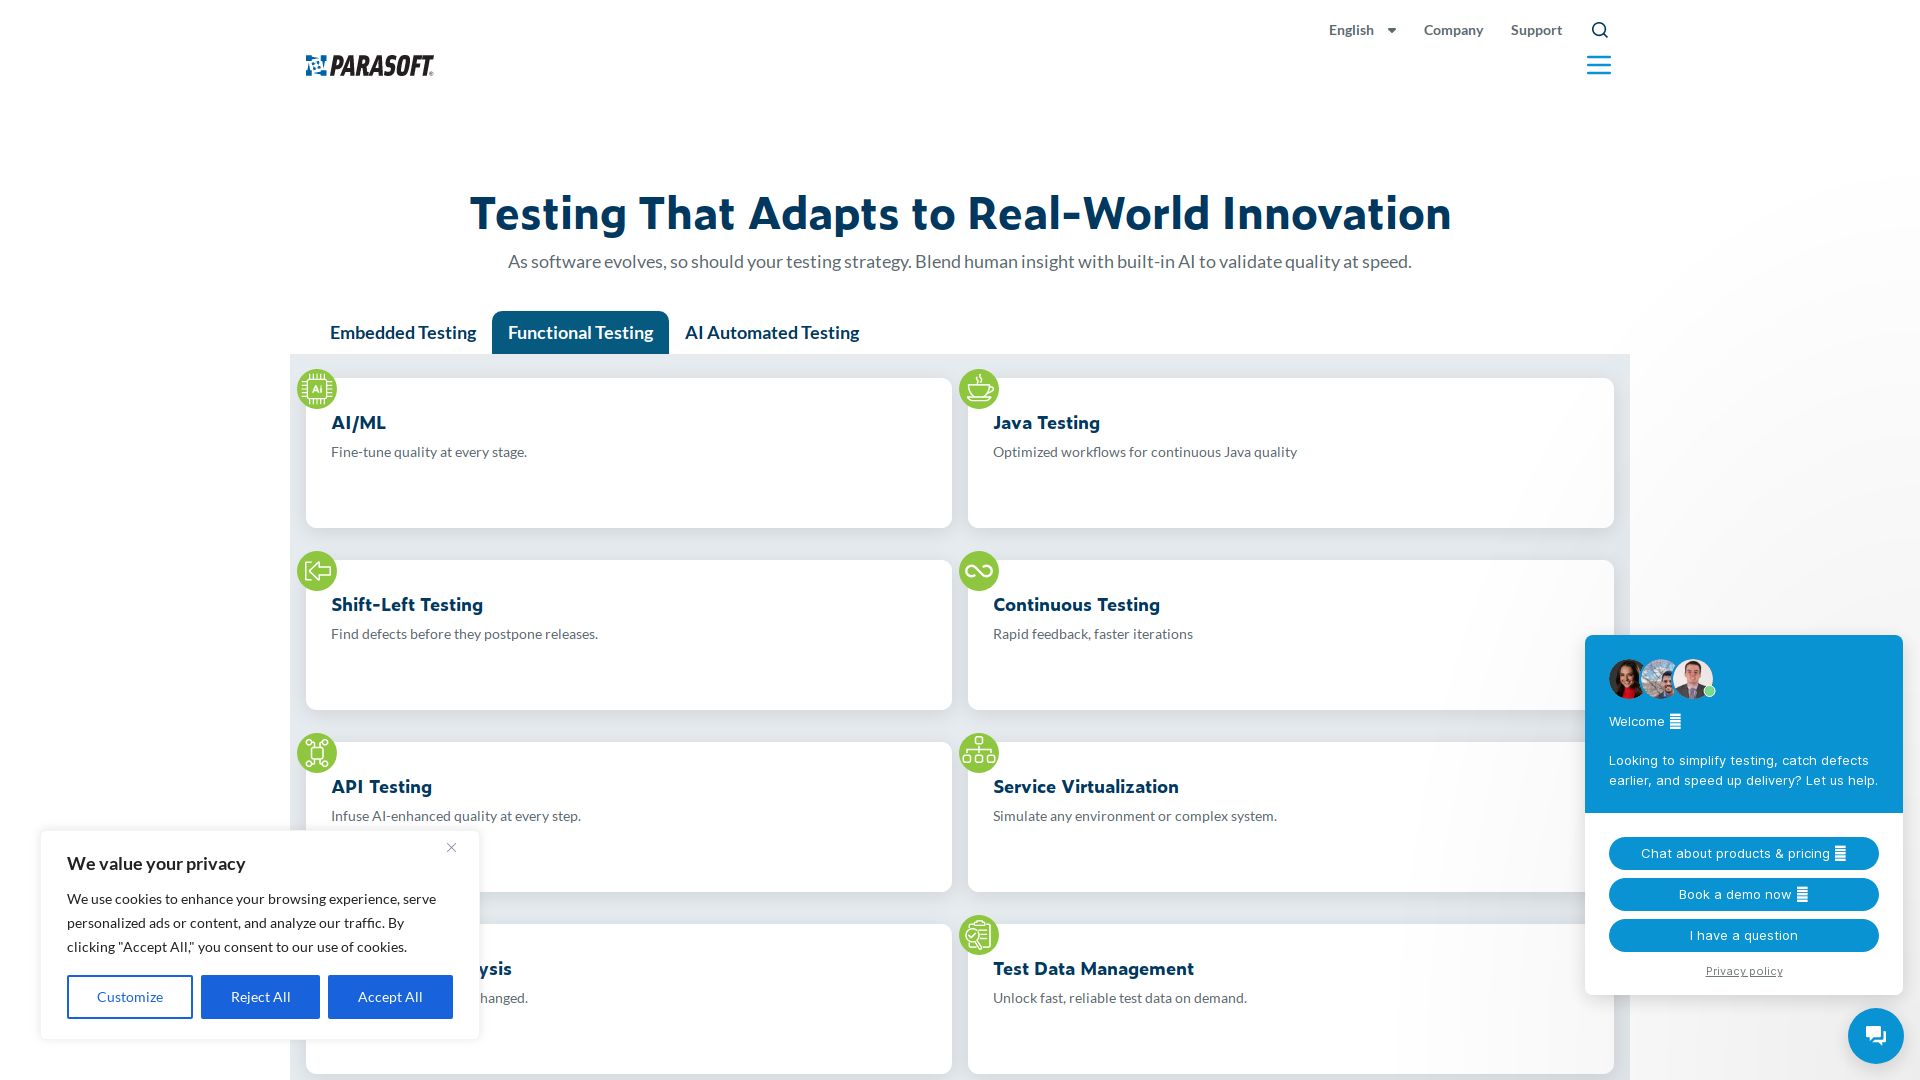Click the Service Virtualization hierarchy icon
Image resolution: width=1920 pixels, height=1080 pixels.
(979, 753)
